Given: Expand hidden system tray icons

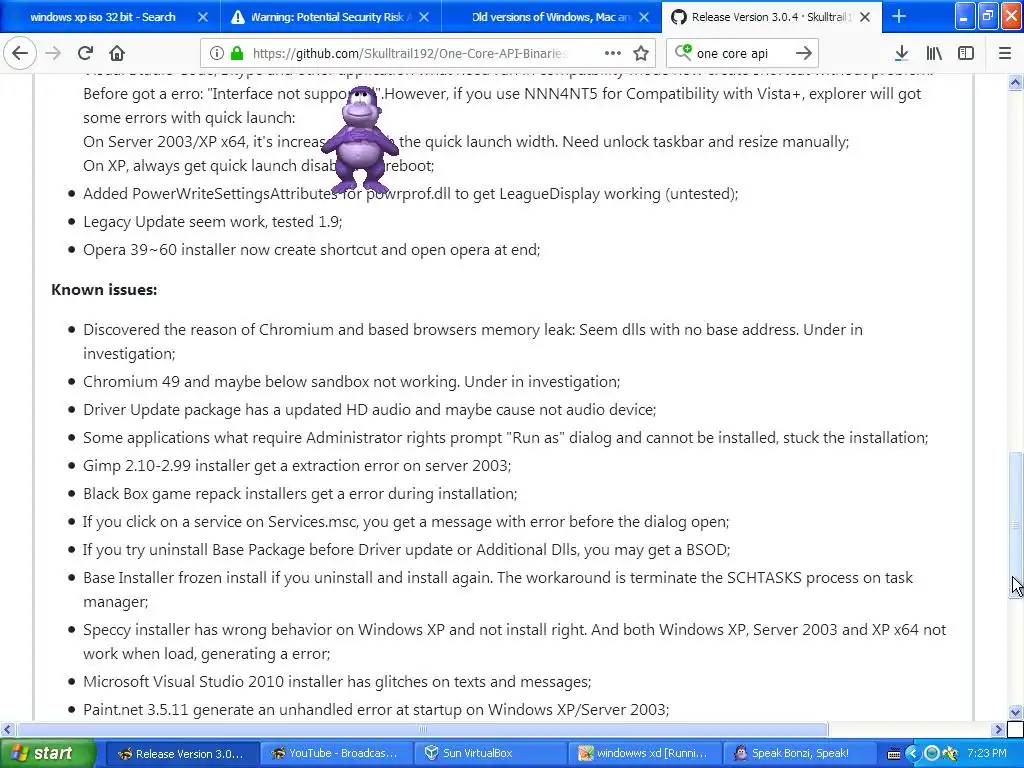Looking at the screenshot, I should 912,754.
